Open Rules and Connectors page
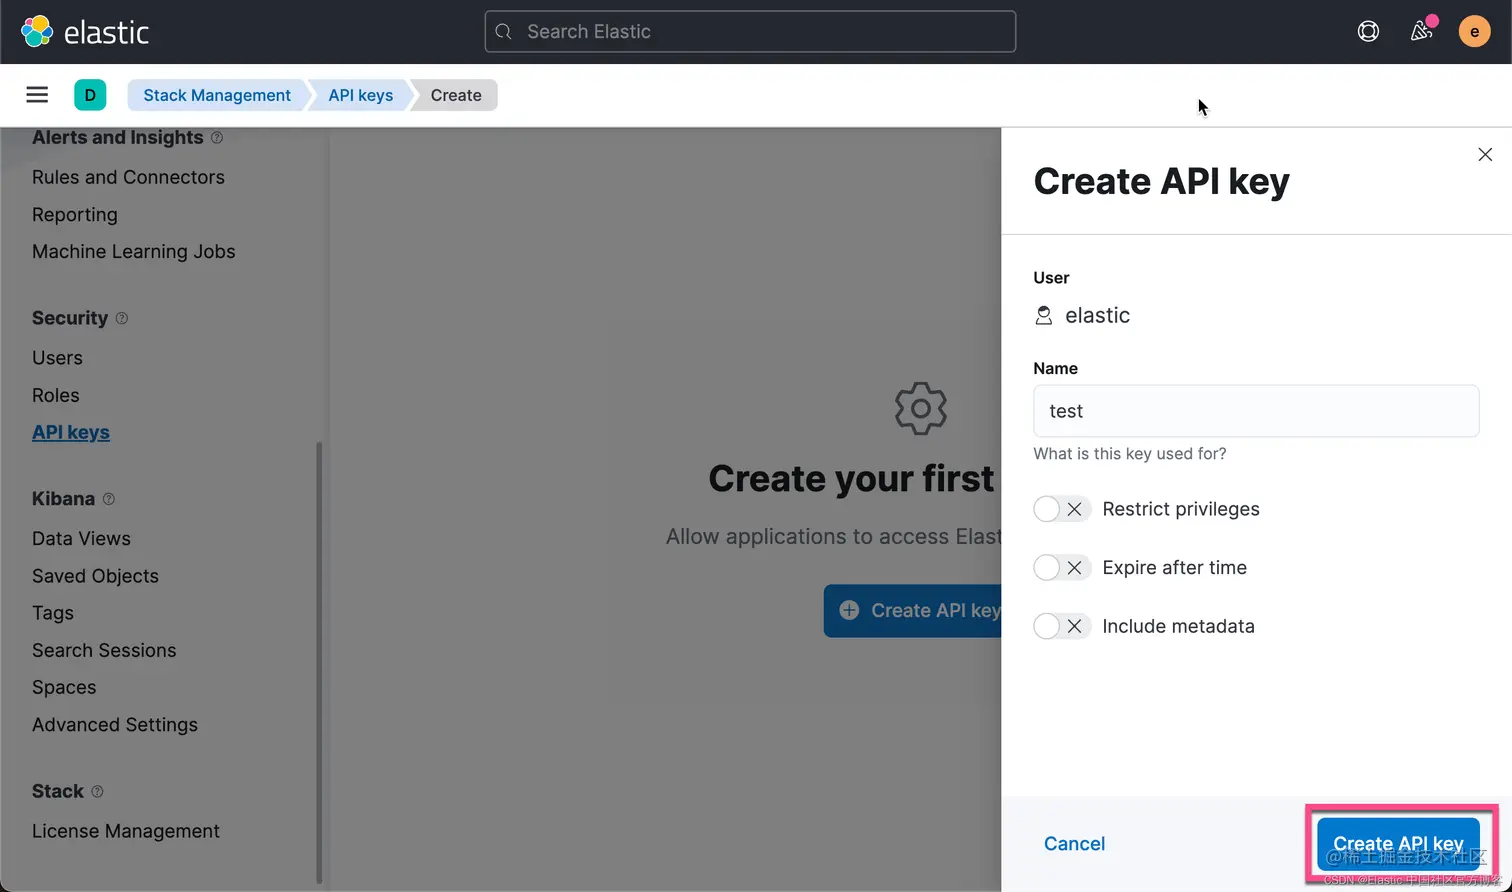Viewport: 1512px width, 892px height. pyautogui.click(x=128, y=177)
